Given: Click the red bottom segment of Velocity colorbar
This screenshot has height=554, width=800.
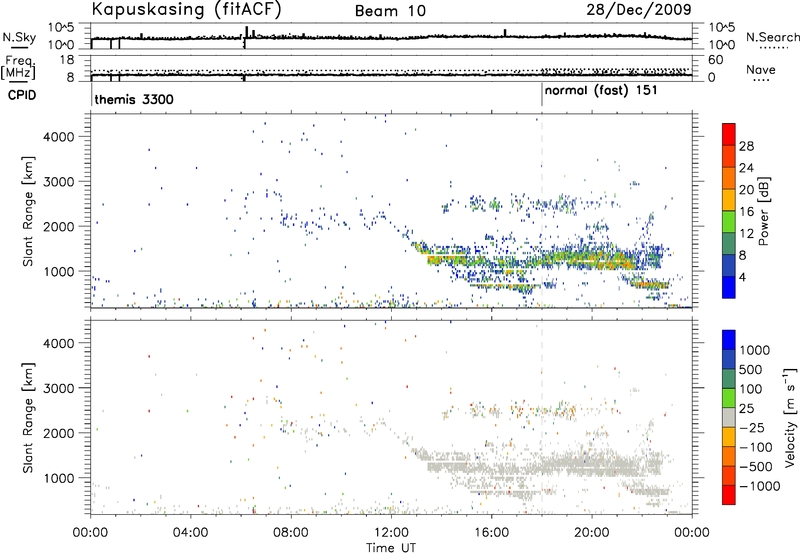Looking at the screenshot, I should pyautogui.click(x=729, y=495).
